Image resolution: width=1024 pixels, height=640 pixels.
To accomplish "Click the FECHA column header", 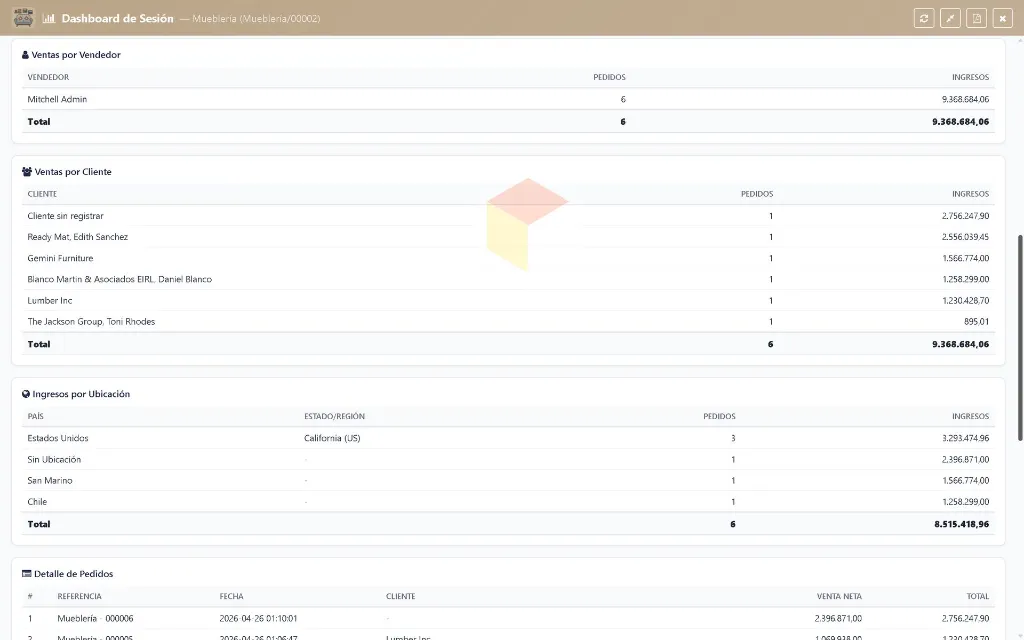I will (231, 596).
